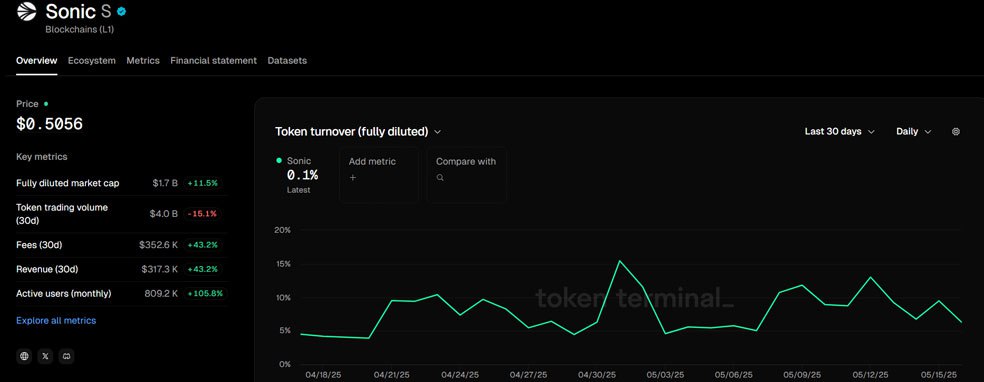Click the 05/09/25 x-axis date label
The width and height of the screenshot is (984, 382).
point(803,375)
